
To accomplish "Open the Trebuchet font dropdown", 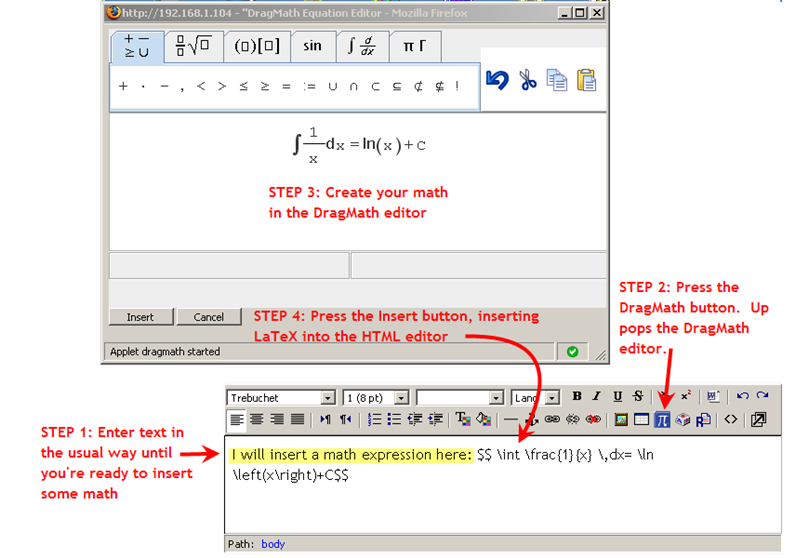I will [x=281, y=398].
